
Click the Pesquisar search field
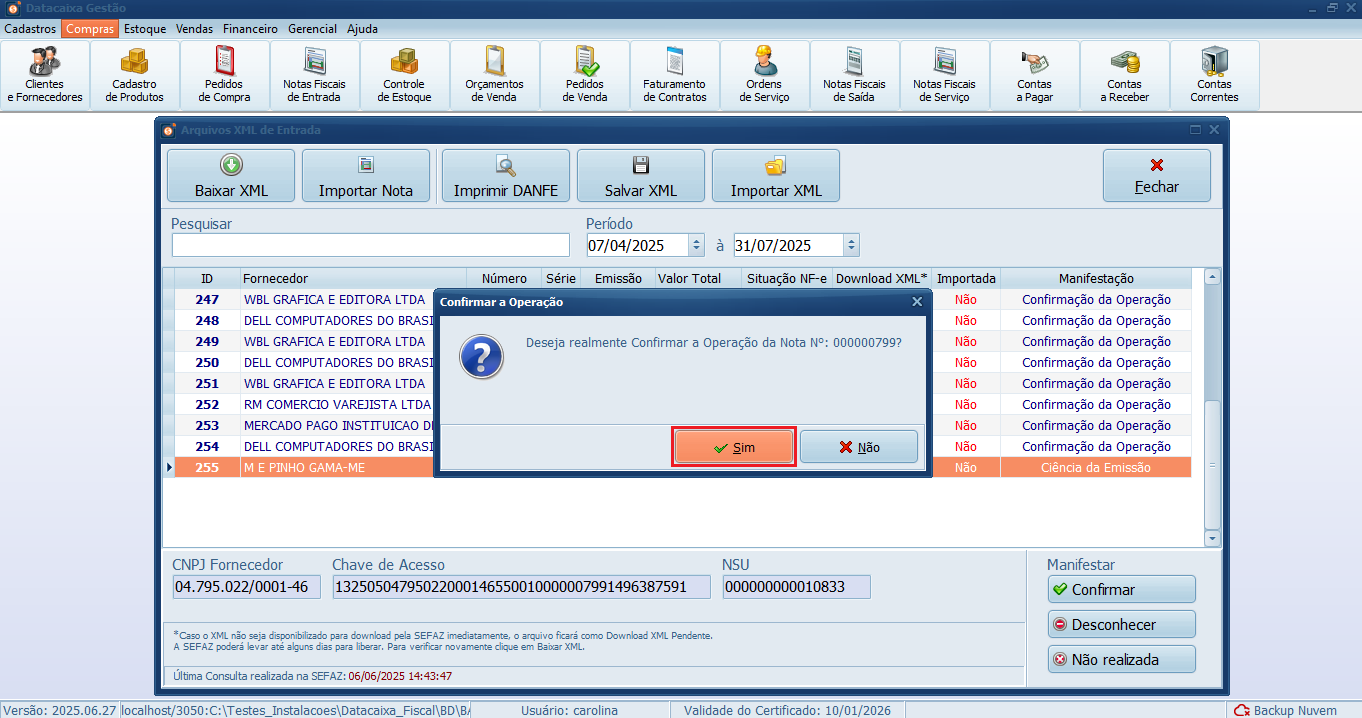coord(370,245)
